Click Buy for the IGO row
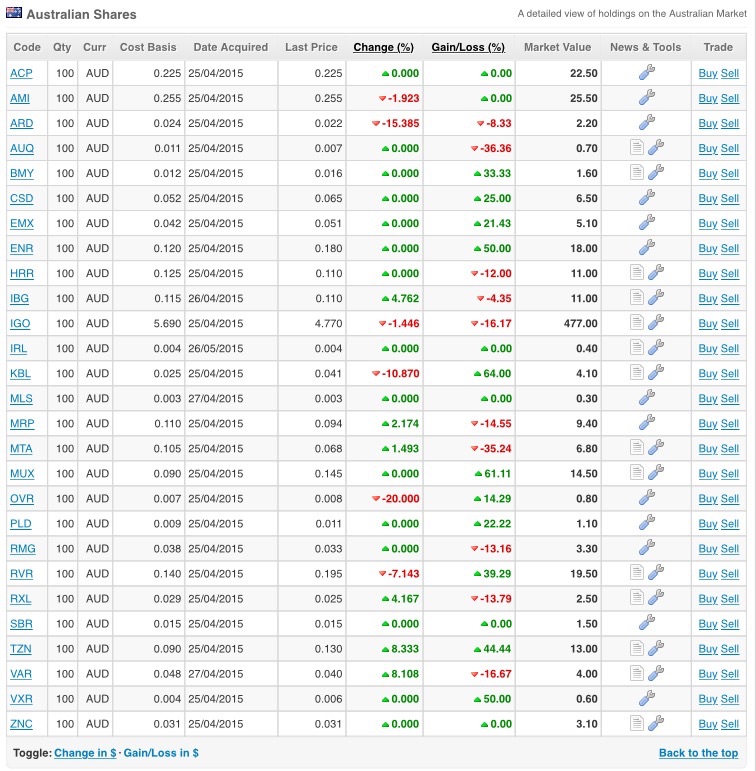 [x=708, y=324]
